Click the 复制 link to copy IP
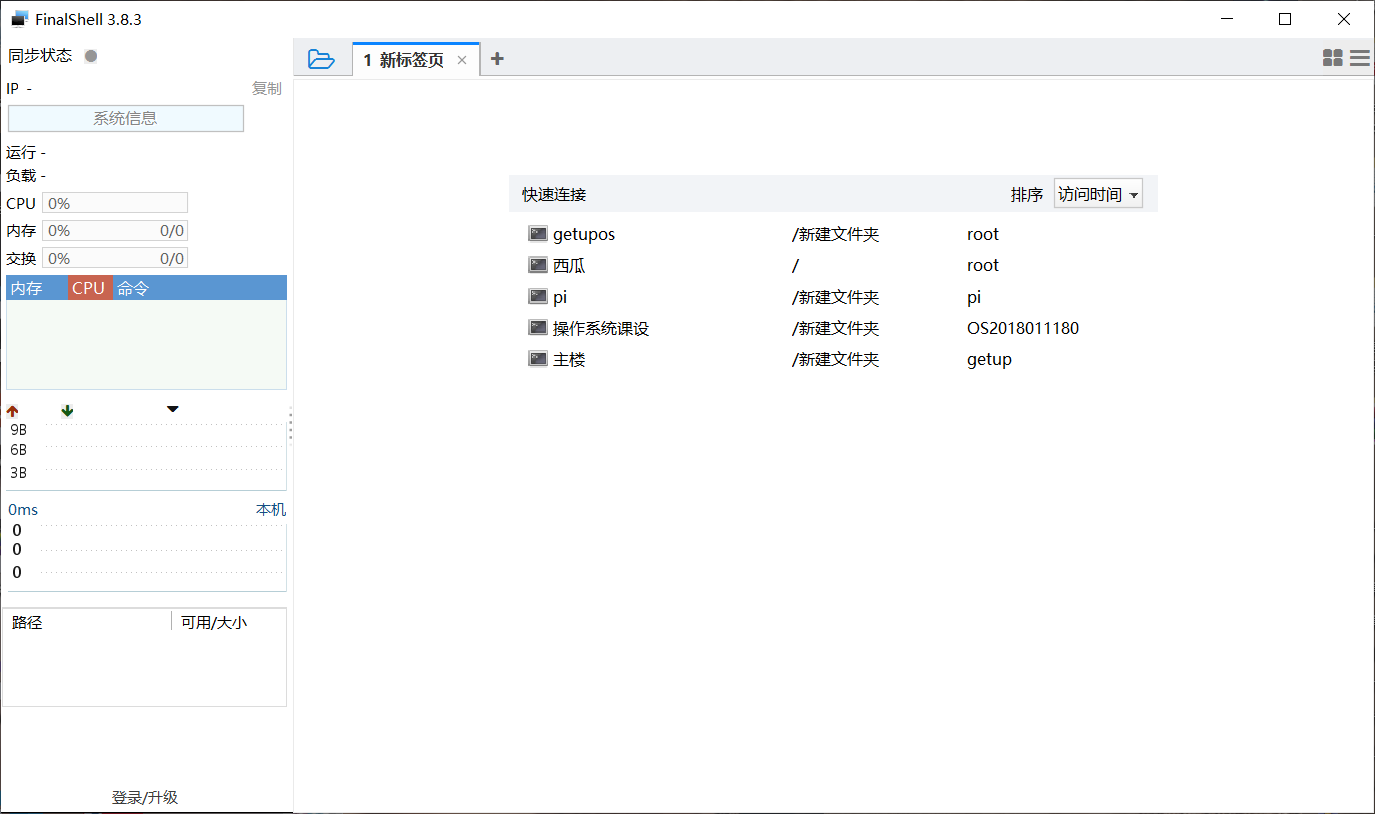The height and width of the screenshot is (814, 1375). click(266, 88)
